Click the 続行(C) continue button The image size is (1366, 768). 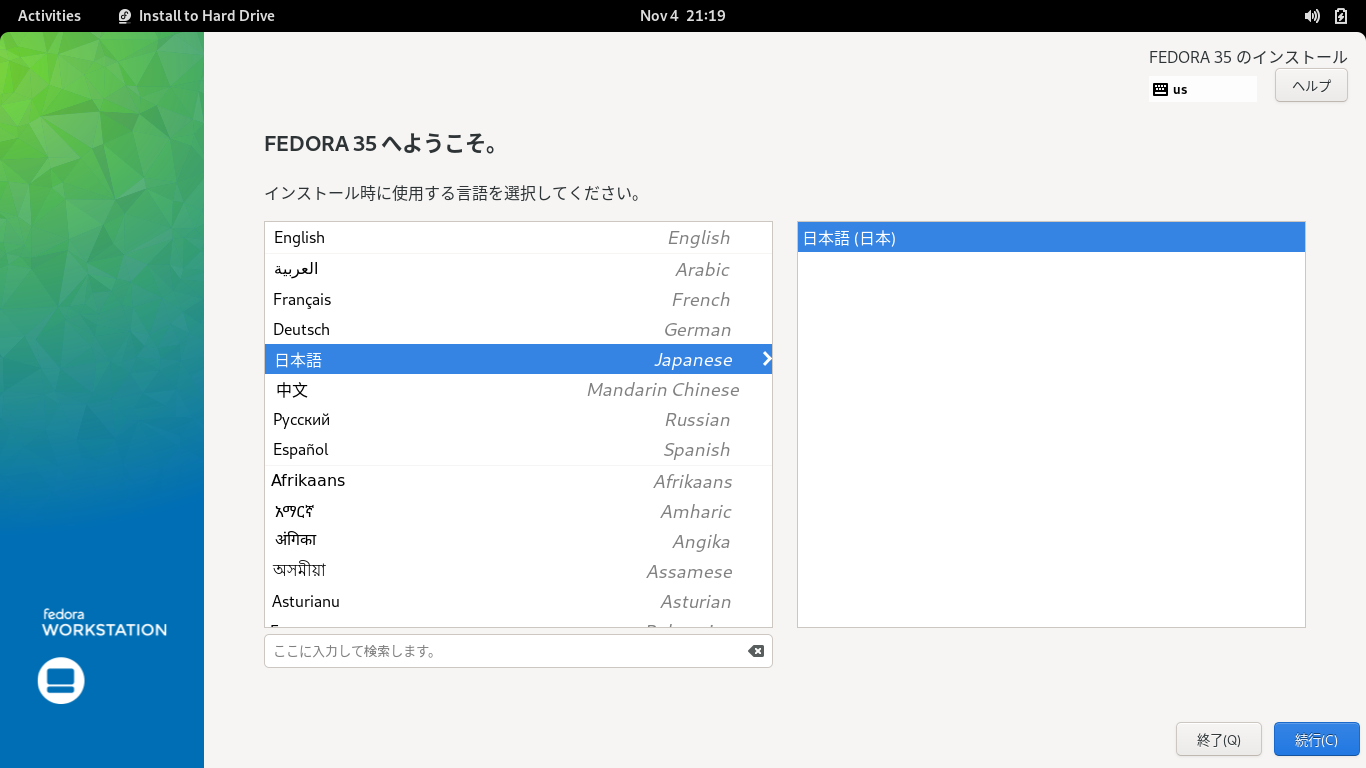pyautogui.click(x=1316, y=739)
